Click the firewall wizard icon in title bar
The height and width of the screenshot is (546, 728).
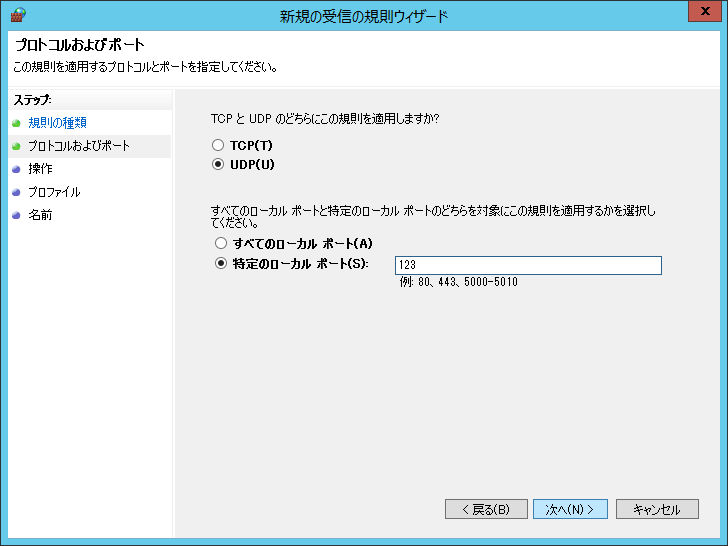tap(17, 15)
